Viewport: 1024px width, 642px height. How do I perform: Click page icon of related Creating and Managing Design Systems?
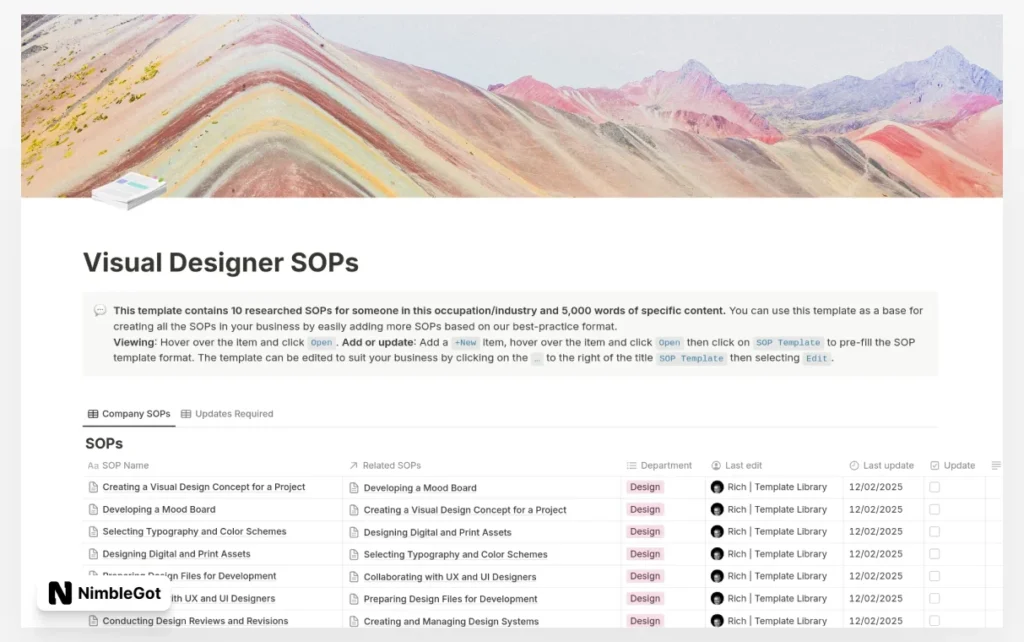pos(354,621)
